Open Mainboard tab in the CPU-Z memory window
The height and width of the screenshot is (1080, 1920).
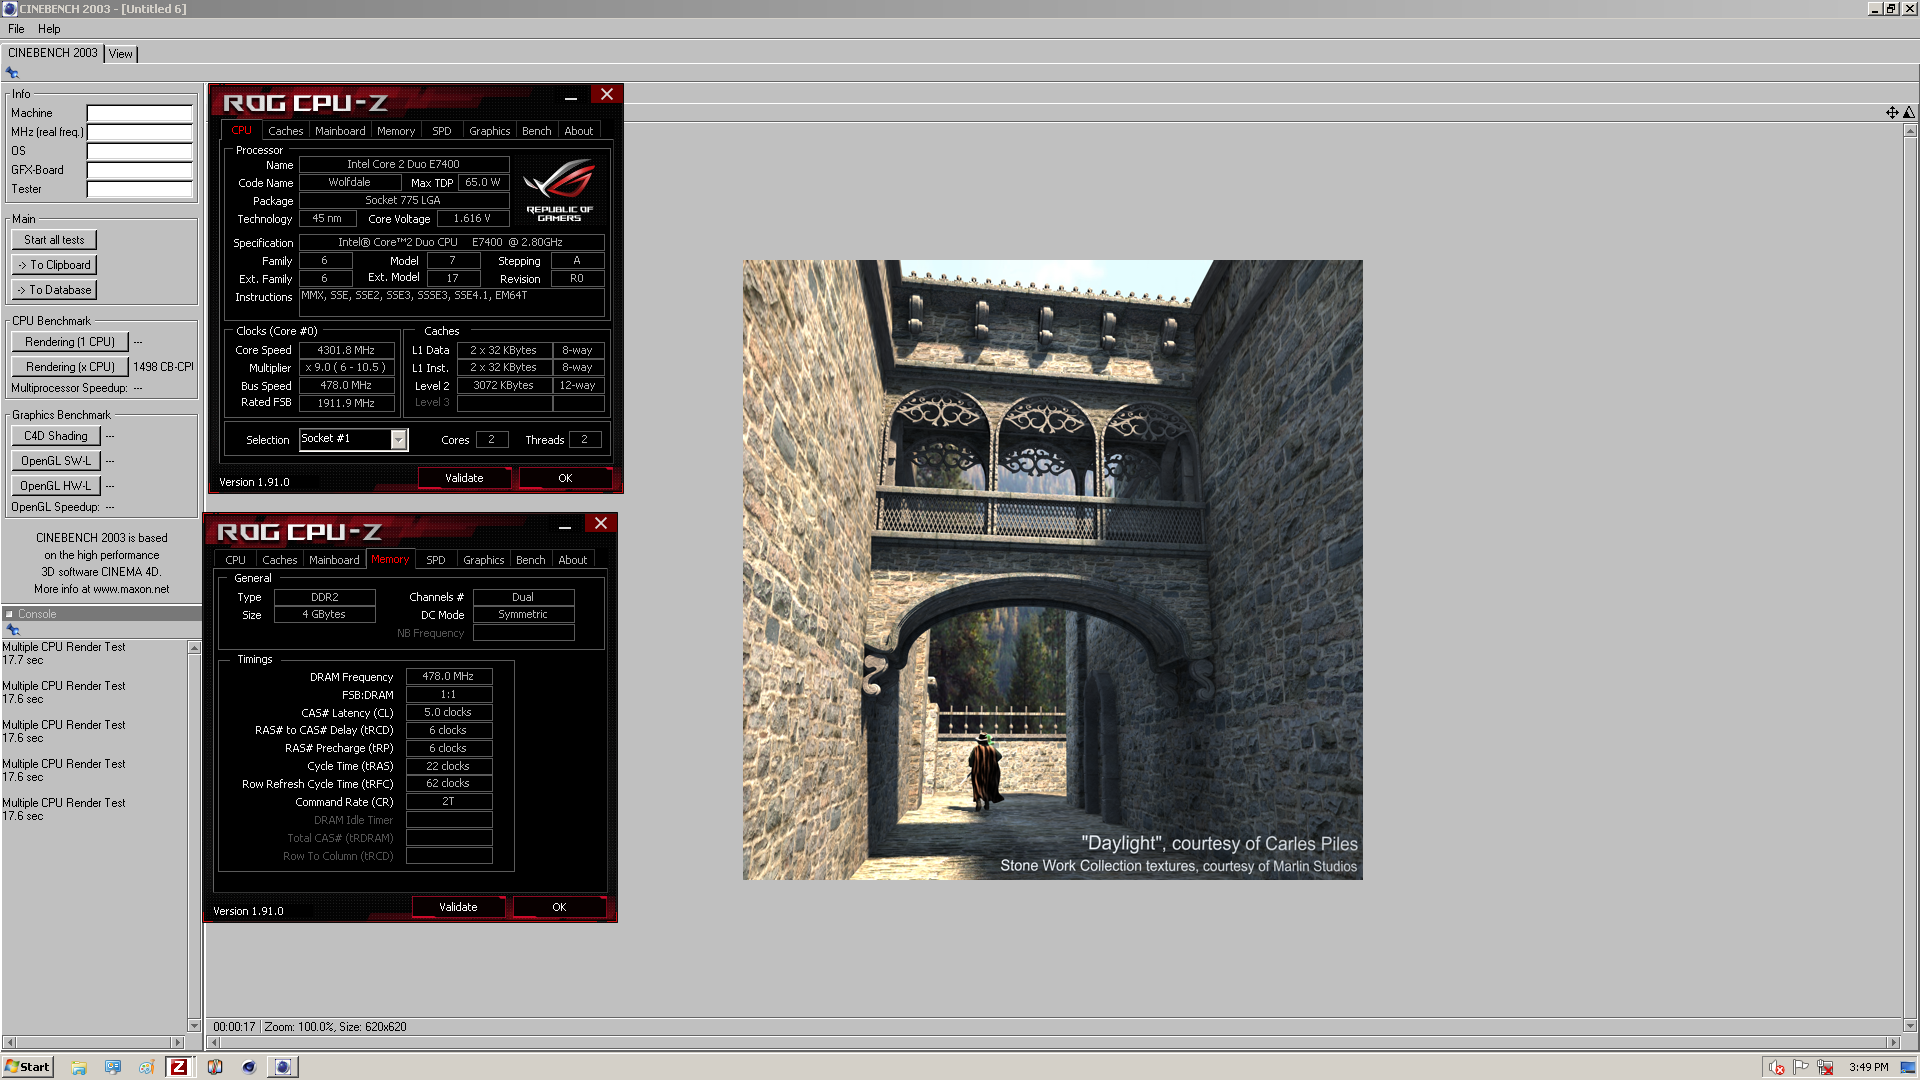tap(334, 560)
